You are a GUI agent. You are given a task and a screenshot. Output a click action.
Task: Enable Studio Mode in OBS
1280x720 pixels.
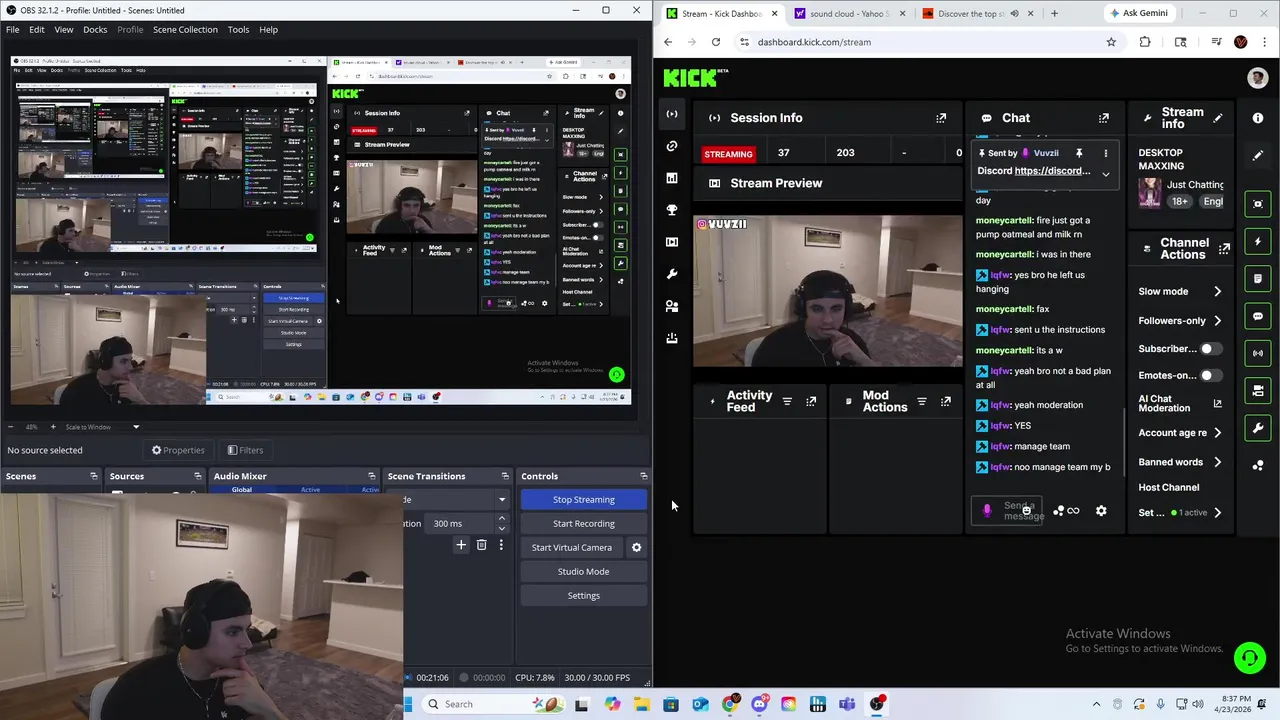click(584, 572)
